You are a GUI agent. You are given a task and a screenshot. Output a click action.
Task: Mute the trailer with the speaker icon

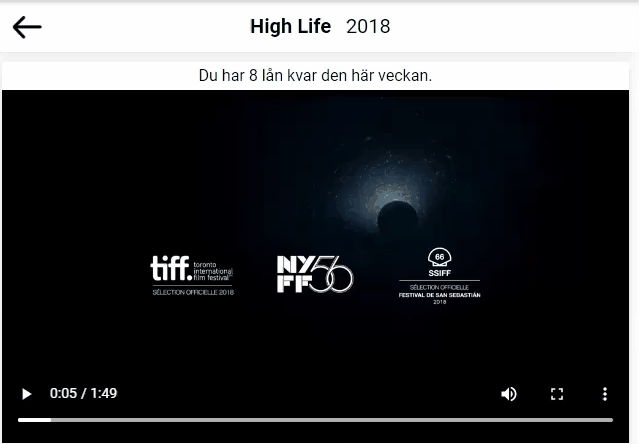point(509,394)
